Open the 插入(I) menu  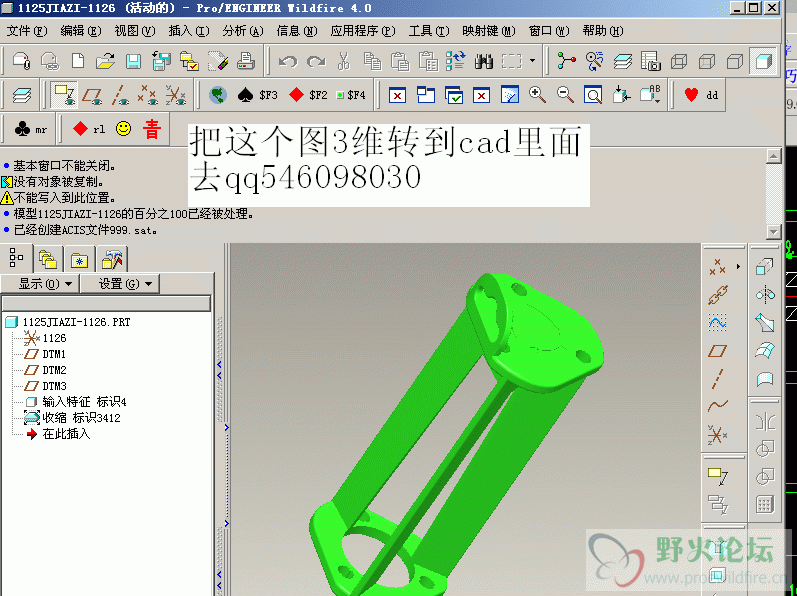(189, 31)
